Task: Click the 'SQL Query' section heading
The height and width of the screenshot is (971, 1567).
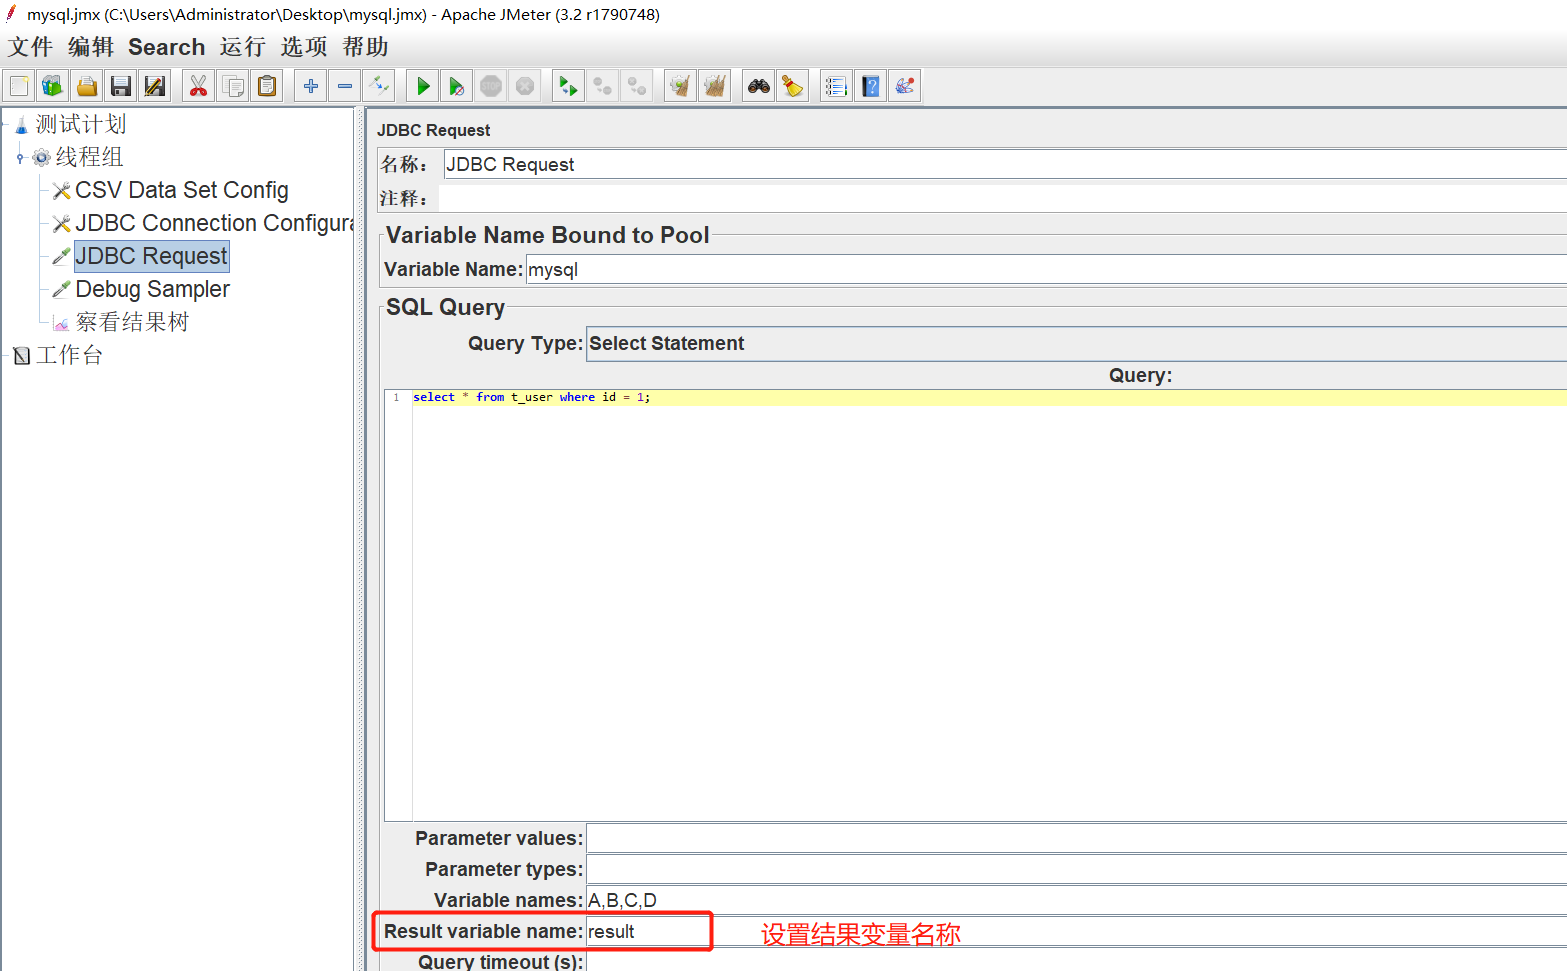Action: [445, 307]
